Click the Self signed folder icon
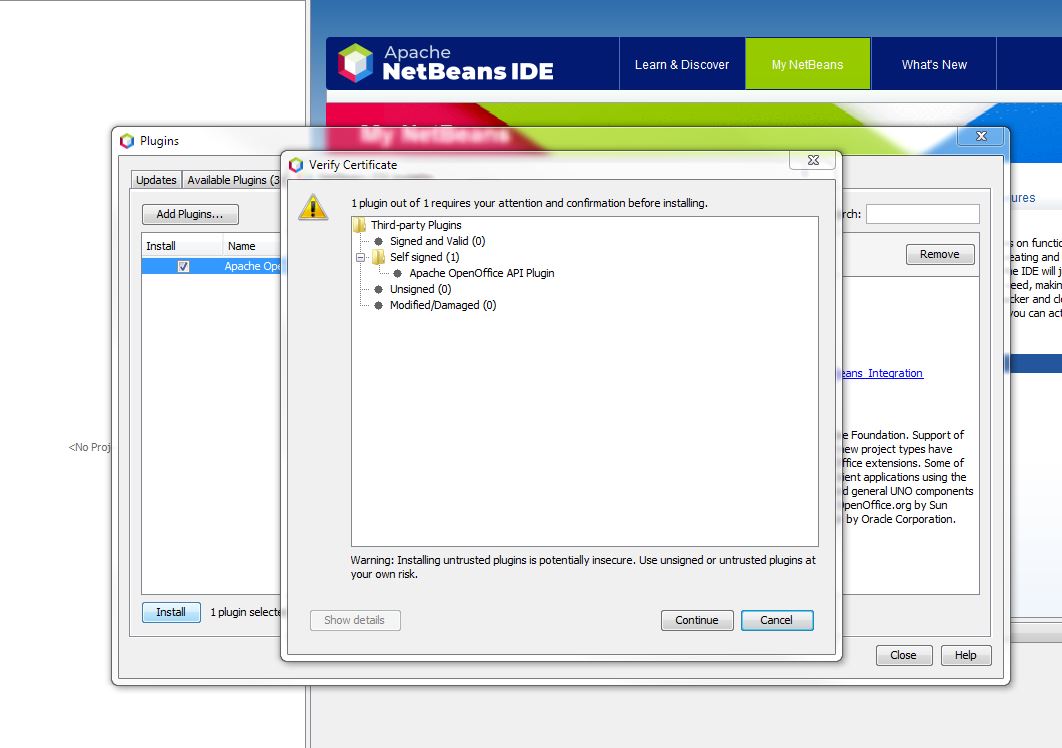Image resolution: width=1062 pixels, height=748 pixels. (x=379, y=257)
